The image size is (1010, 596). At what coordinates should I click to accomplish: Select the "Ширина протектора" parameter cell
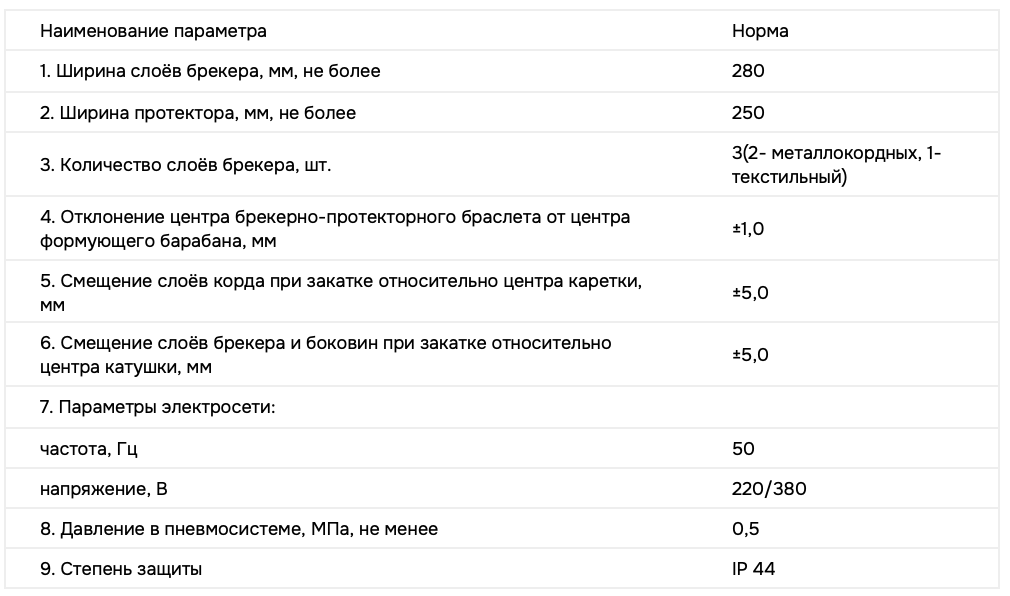point(198,113)
